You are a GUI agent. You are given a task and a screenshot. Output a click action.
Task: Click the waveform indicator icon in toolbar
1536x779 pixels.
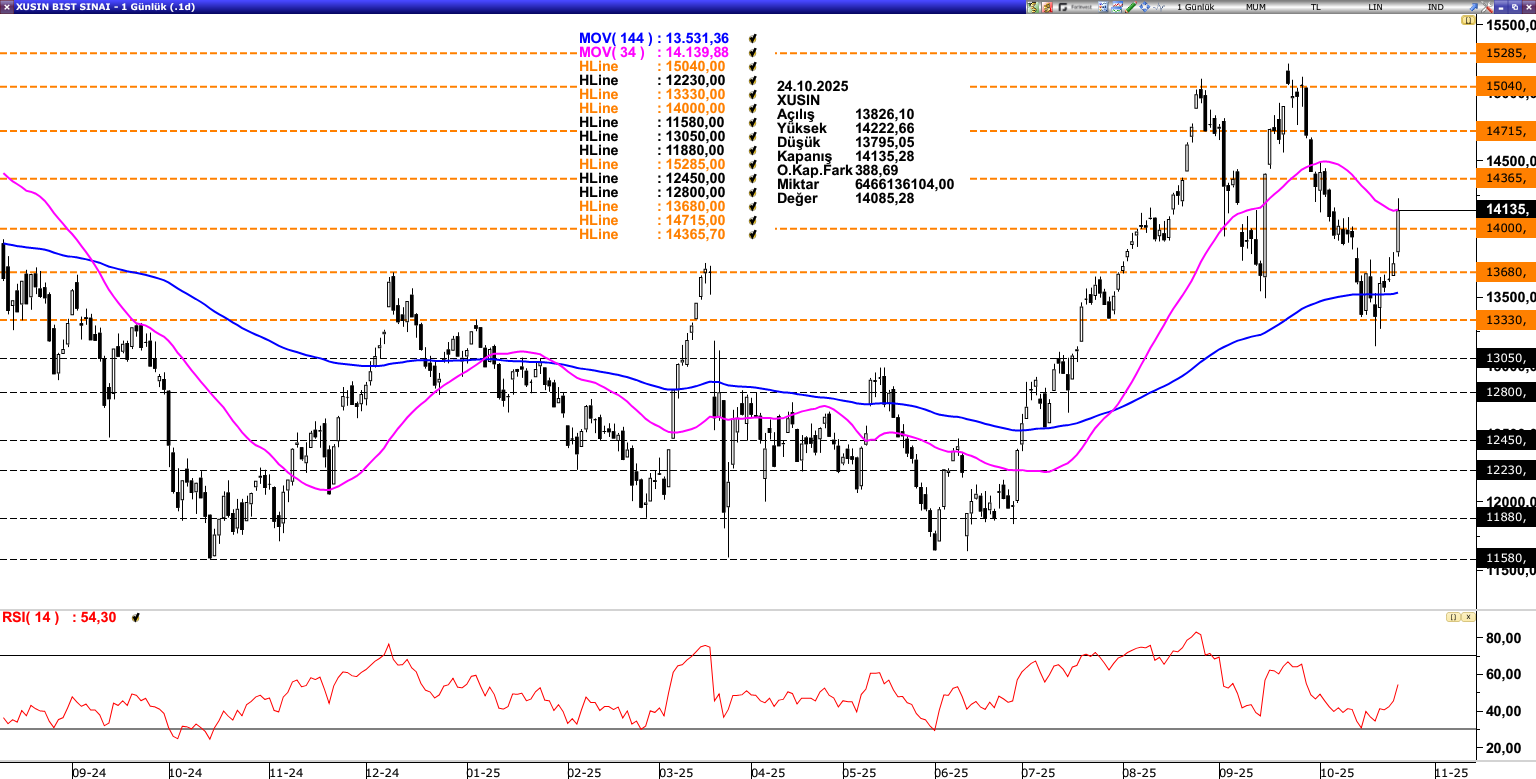coord(1159,7)
